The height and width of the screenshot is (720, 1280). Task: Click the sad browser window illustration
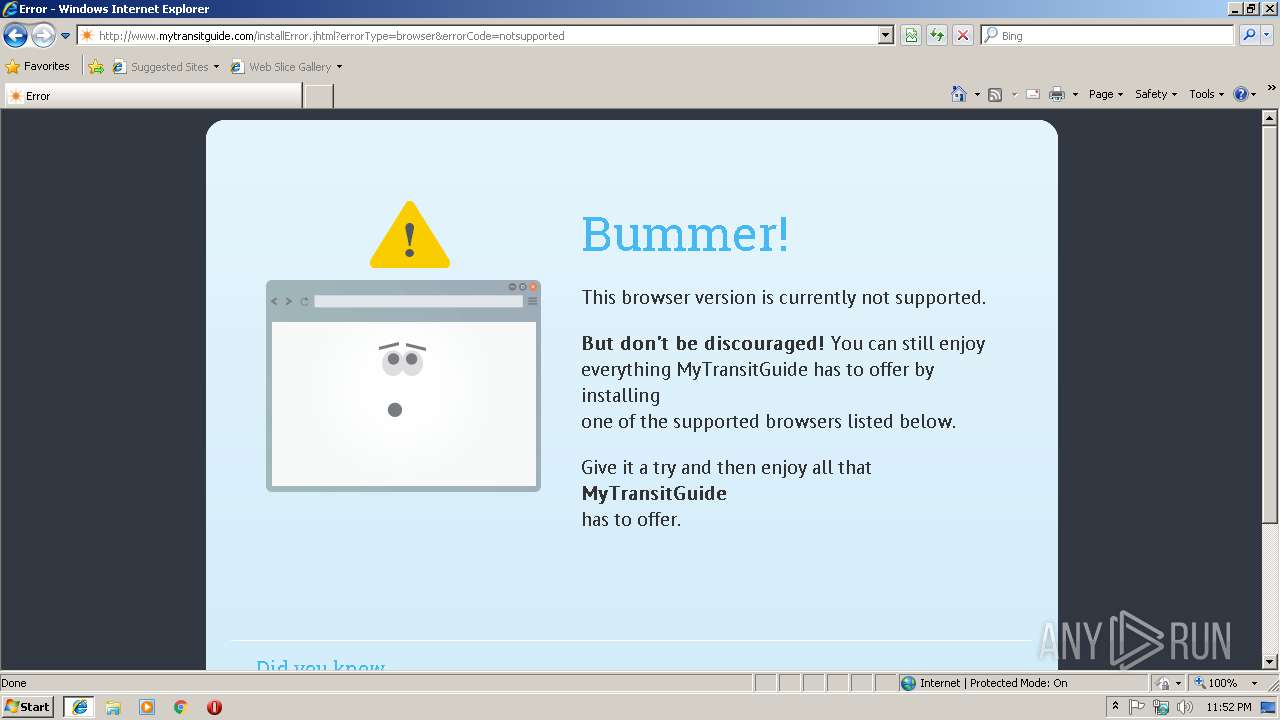(403, 386)
